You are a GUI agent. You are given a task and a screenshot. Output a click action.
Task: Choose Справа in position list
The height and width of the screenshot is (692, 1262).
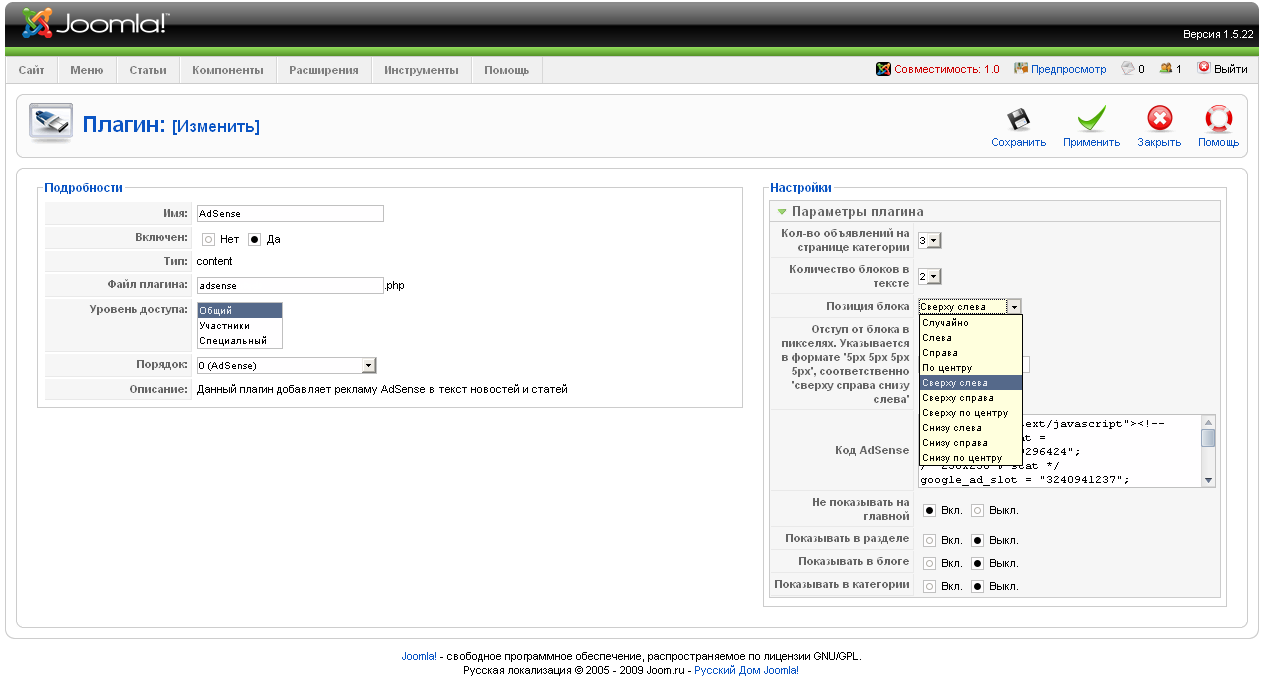[x=971, y=353]
